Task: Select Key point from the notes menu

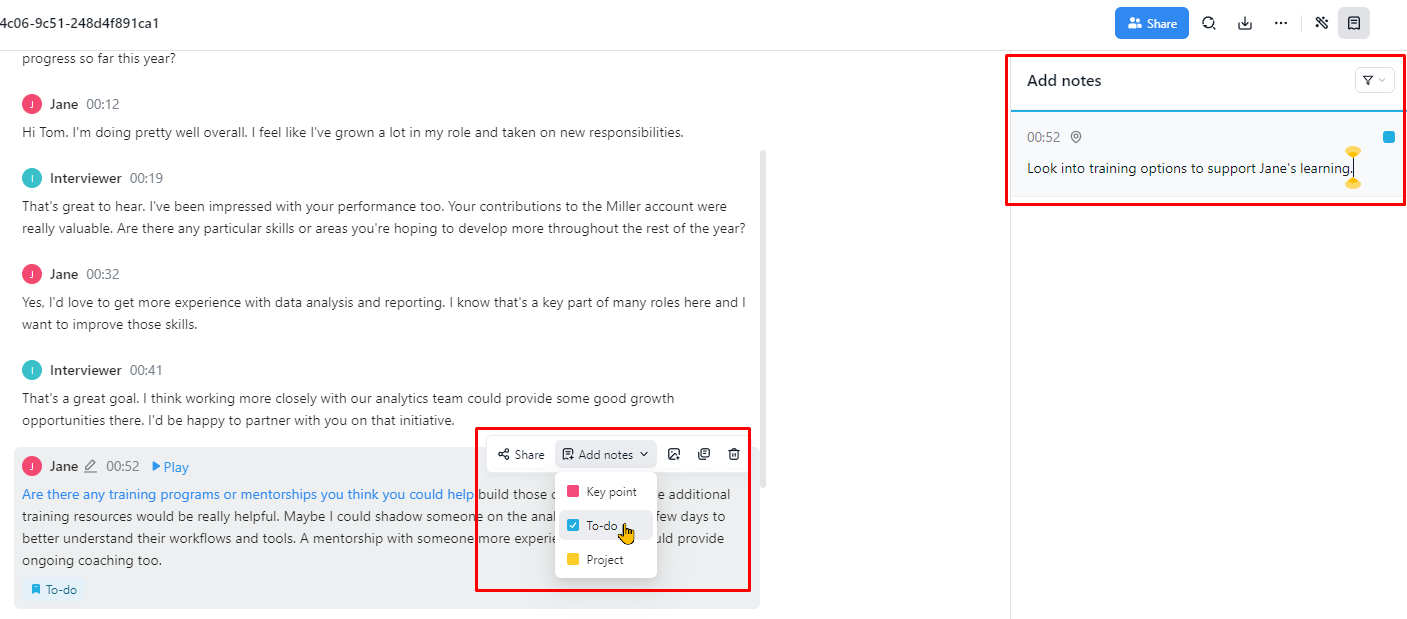Action: coord(605,492)
